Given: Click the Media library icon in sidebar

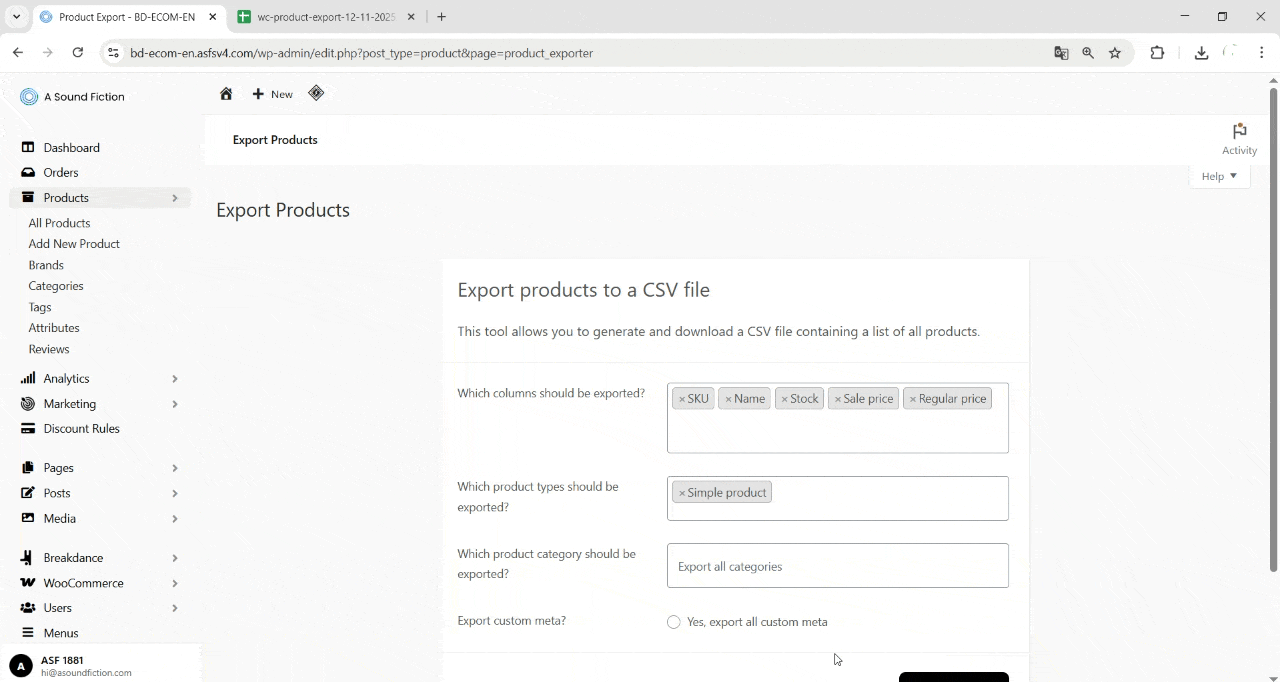Looking at the screenshot, I should click(27, 518).
